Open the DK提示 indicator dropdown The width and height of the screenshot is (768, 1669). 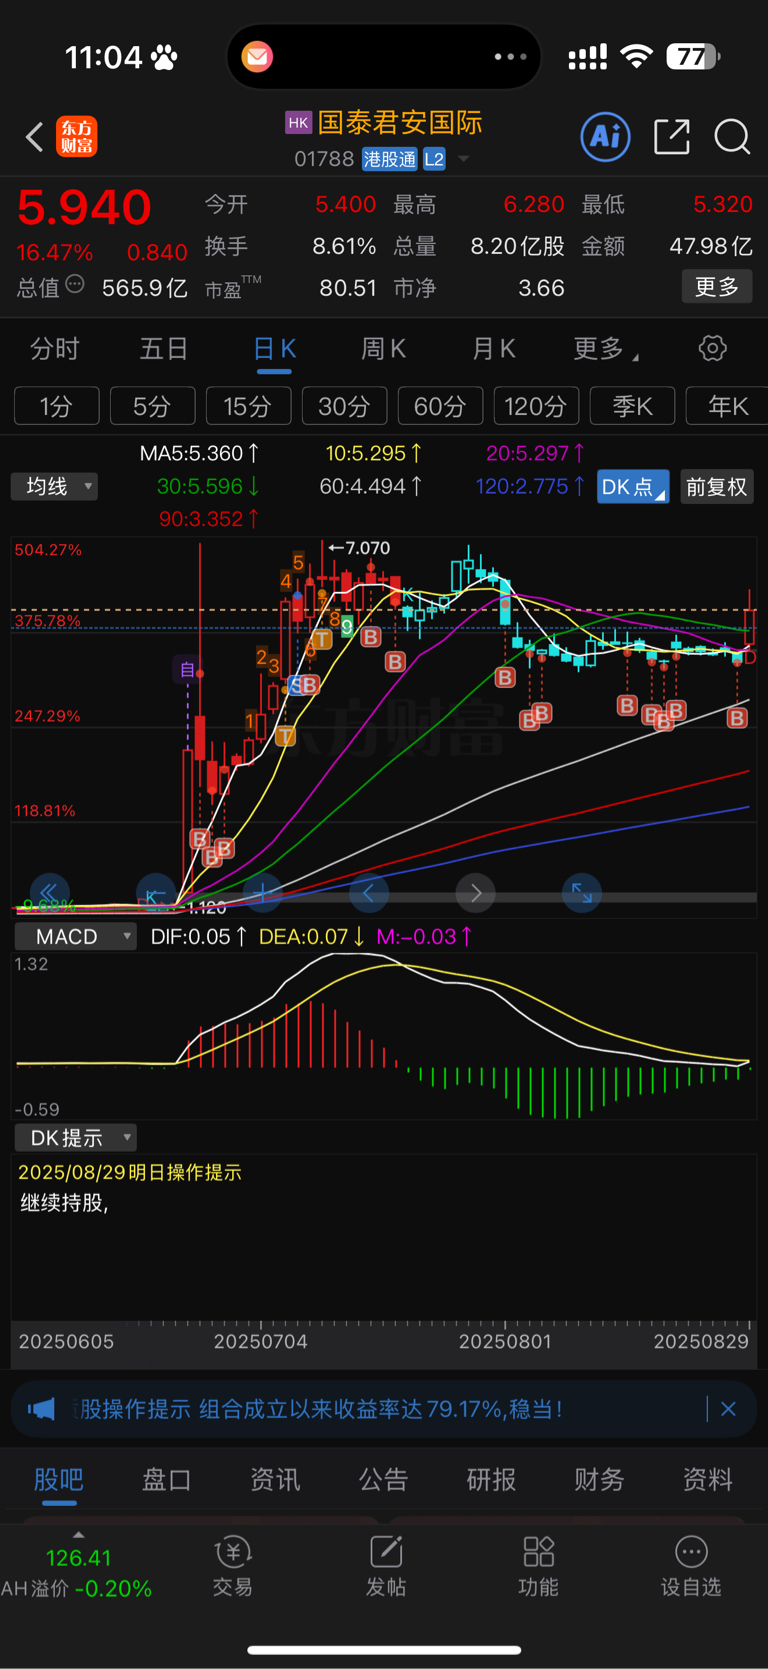(76, 1138)
